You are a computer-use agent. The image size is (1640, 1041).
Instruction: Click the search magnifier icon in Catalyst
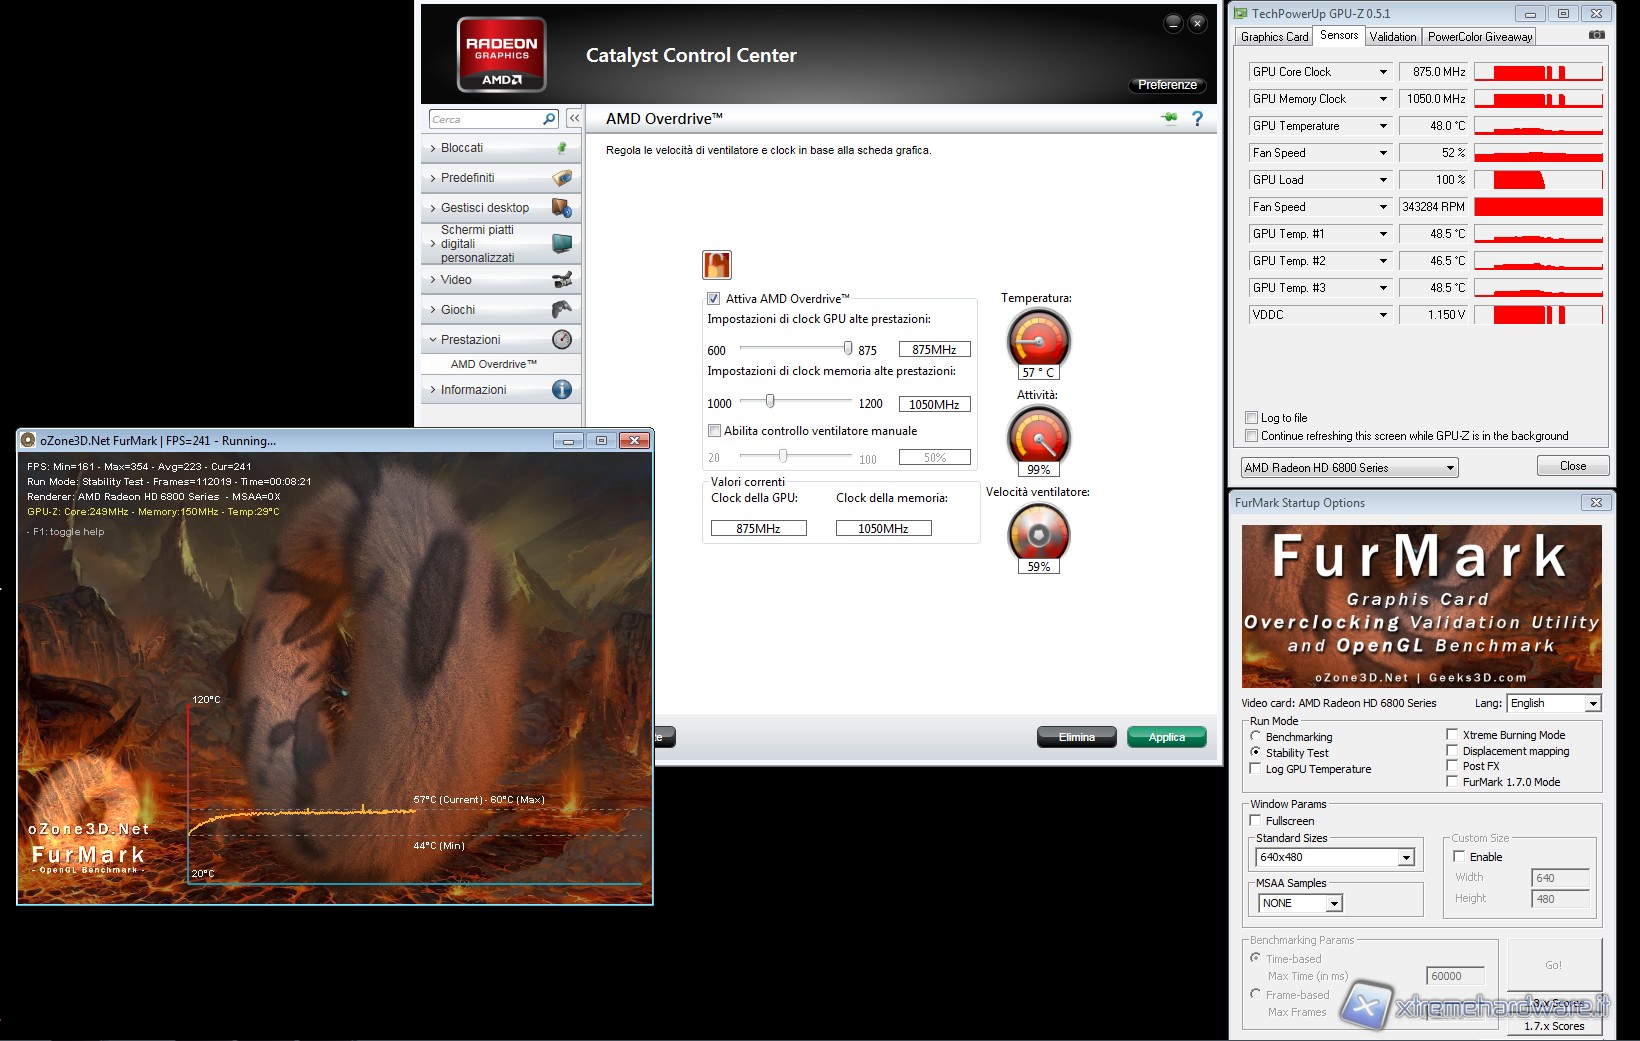pos(549,119)
